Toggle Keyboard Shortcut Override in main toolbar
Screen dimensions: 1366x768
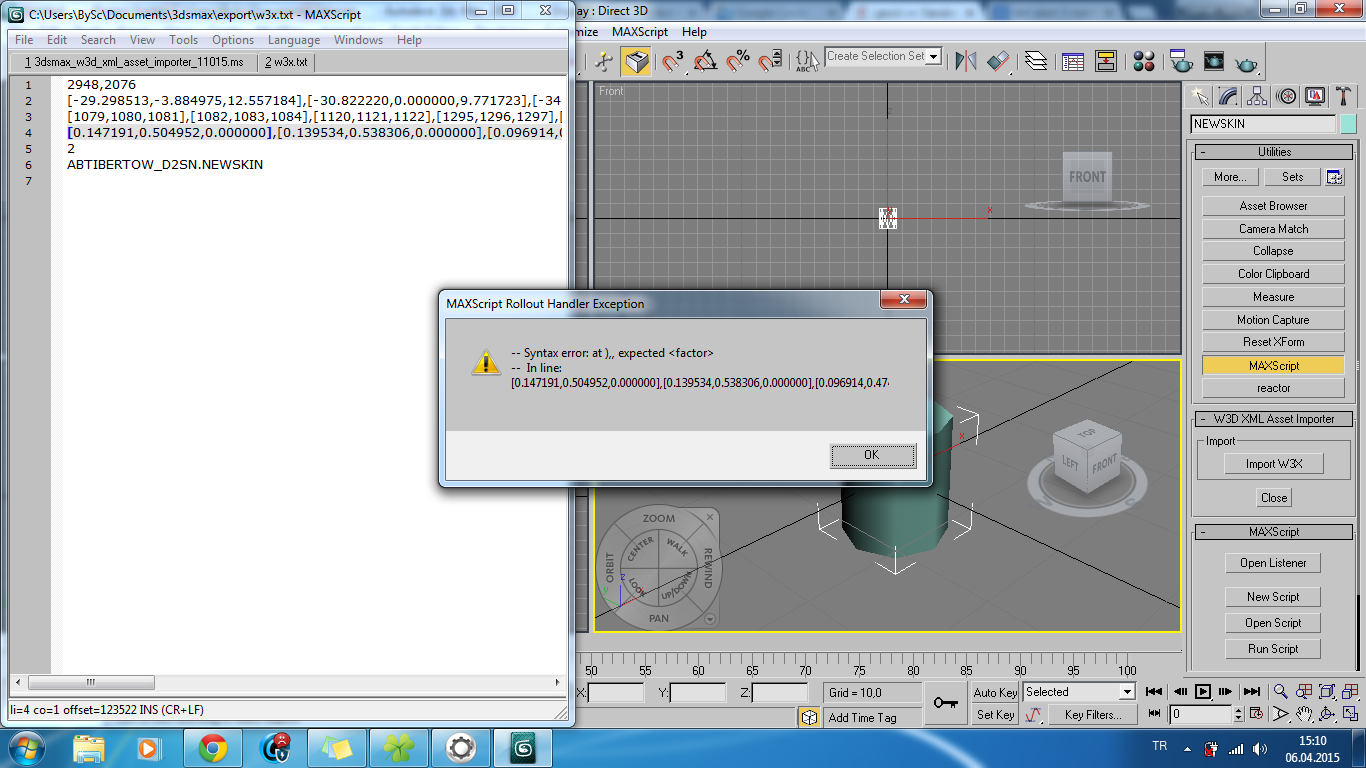(635, 62)
